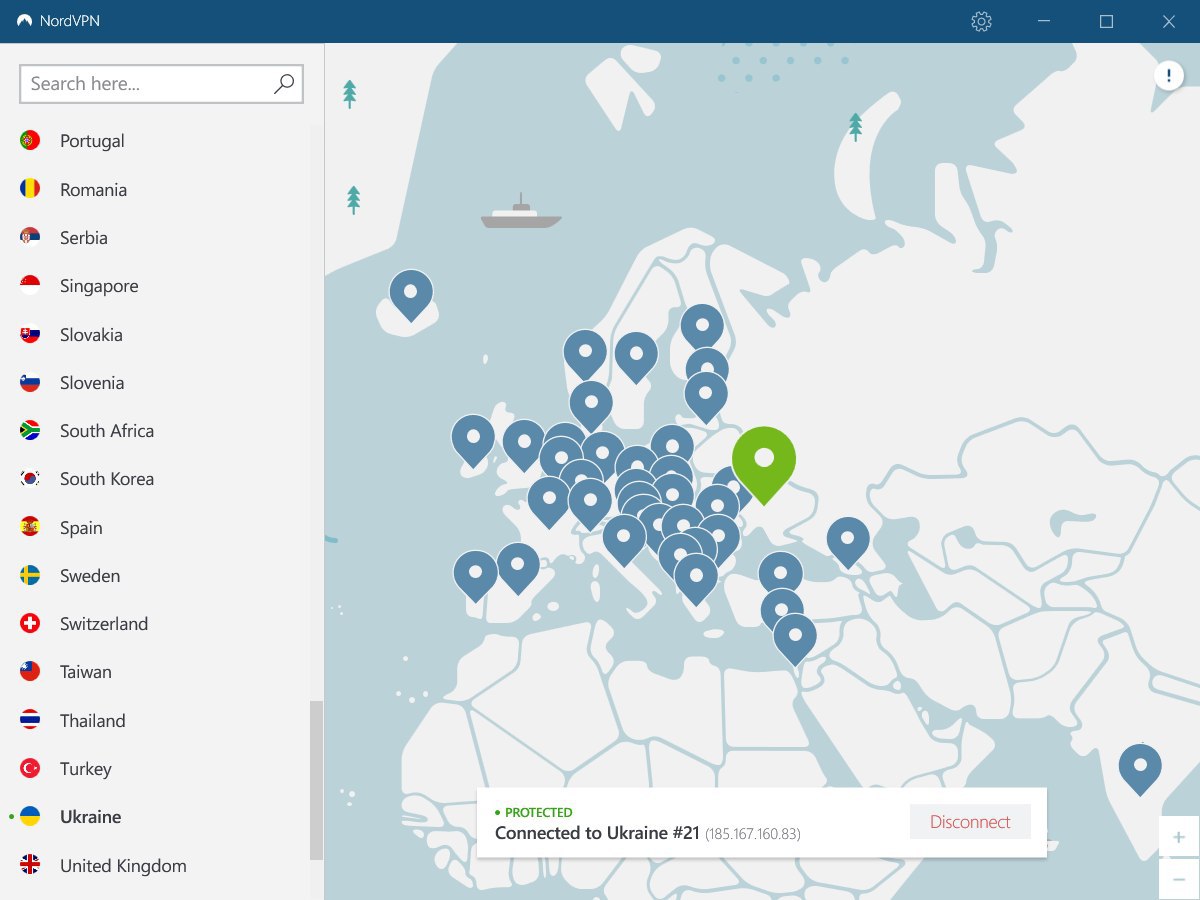Select the map pin over Sweden

coord(636,357)
